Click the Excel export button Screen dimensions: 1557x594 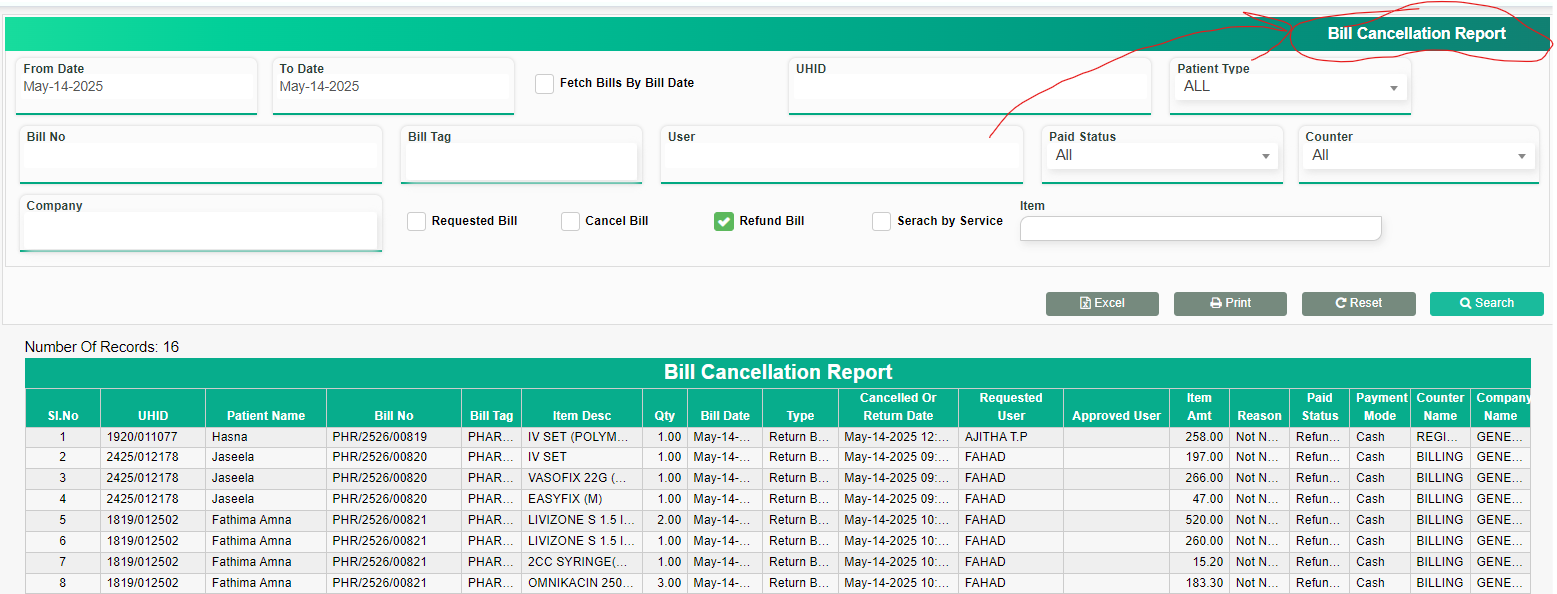pyautogui.click(x=1102, y=303)
